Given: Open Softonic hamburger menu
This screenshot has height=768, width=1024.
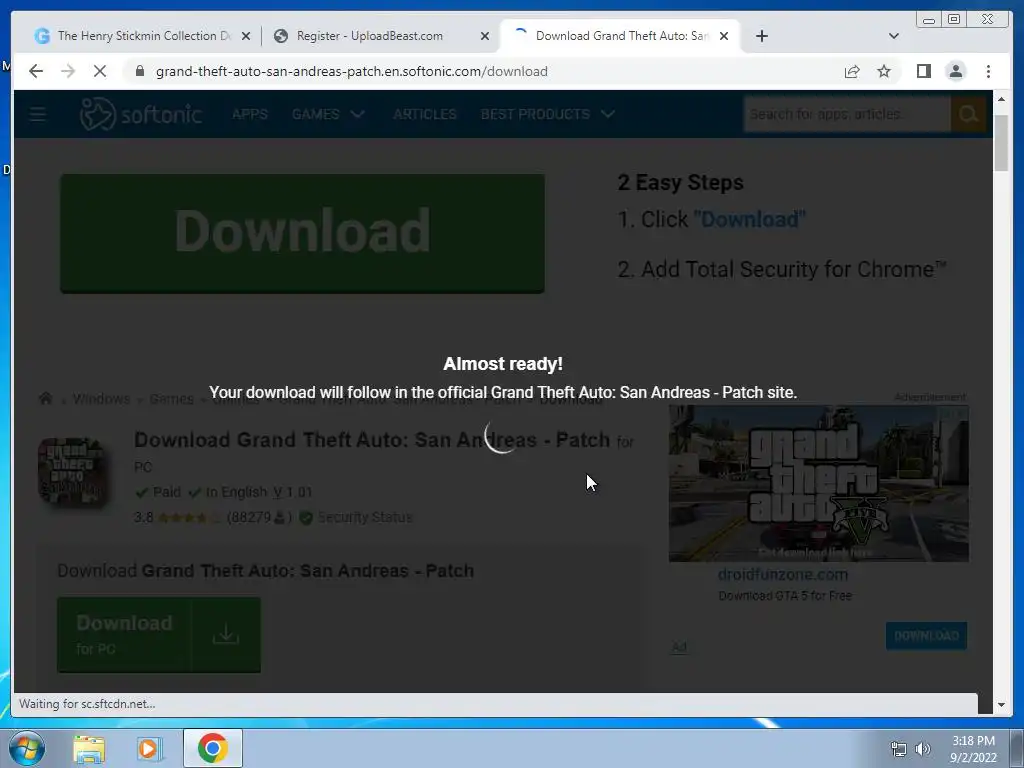Looking at the screenshot, I should [38, 114].
